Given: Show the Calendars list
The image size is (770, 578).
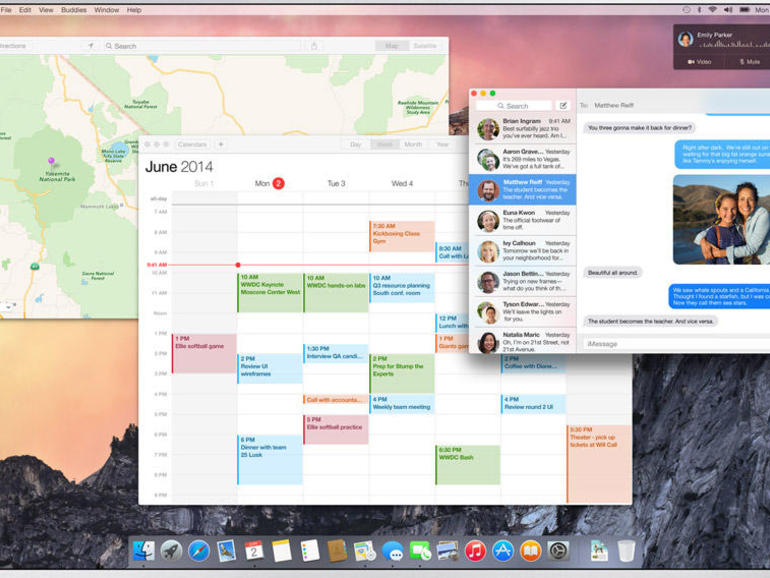Looking at the screenshot, I should tap(192, 145).
